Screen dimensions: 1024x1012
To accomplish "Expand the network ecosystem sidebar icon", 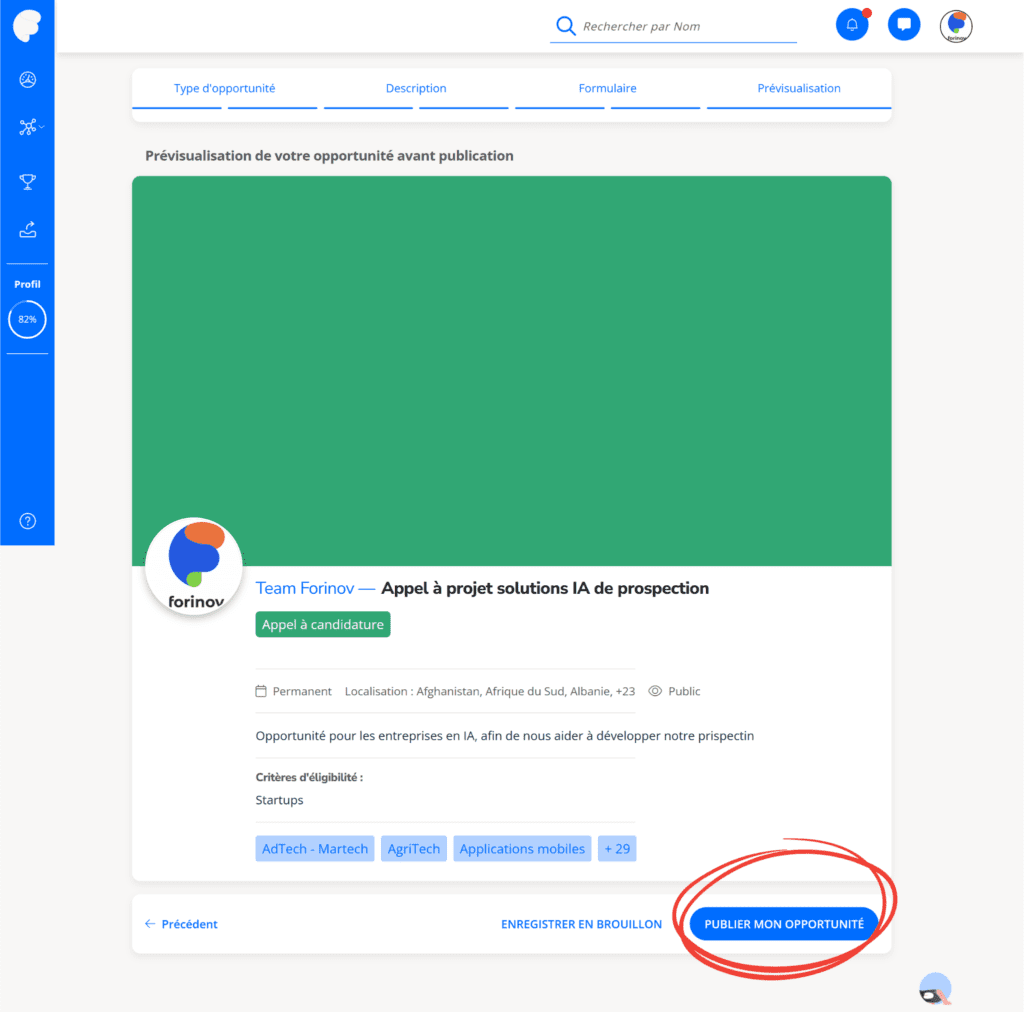I will [x=27, y=127].
